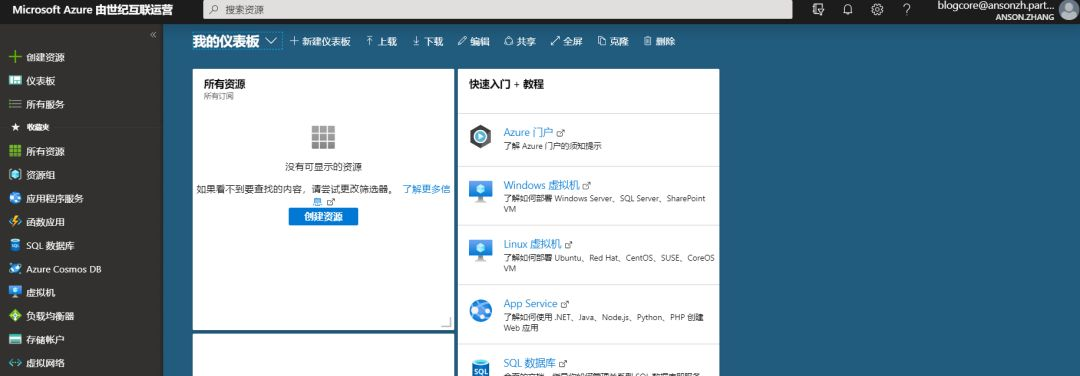Open the 了解更多信息 link
The width and height of the screenshot is (1080, 376).
click(426, 189)
